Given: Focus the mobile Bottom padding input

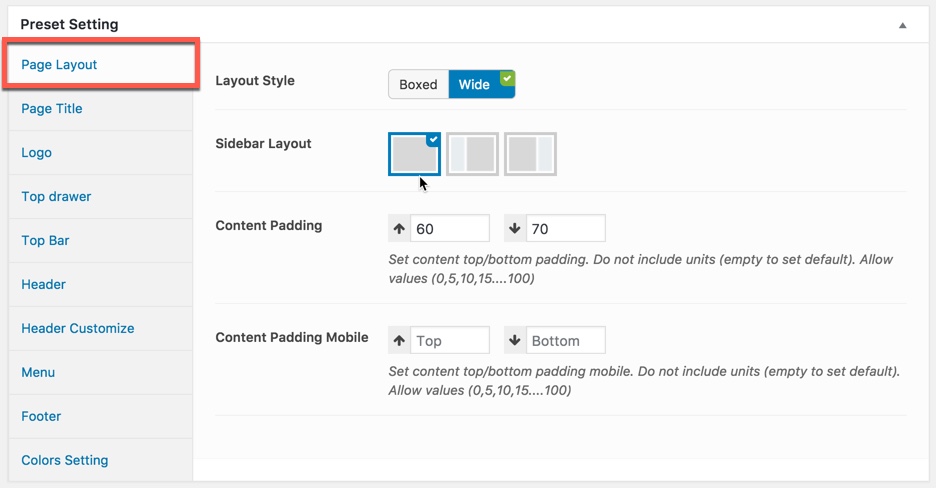Looking at the screenshot, I should tap(566, 340).
